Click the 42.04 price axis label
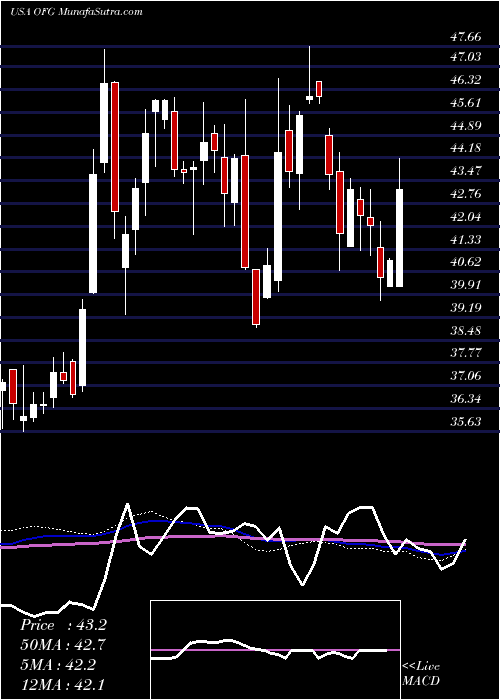500x700 pixels. 466,217
